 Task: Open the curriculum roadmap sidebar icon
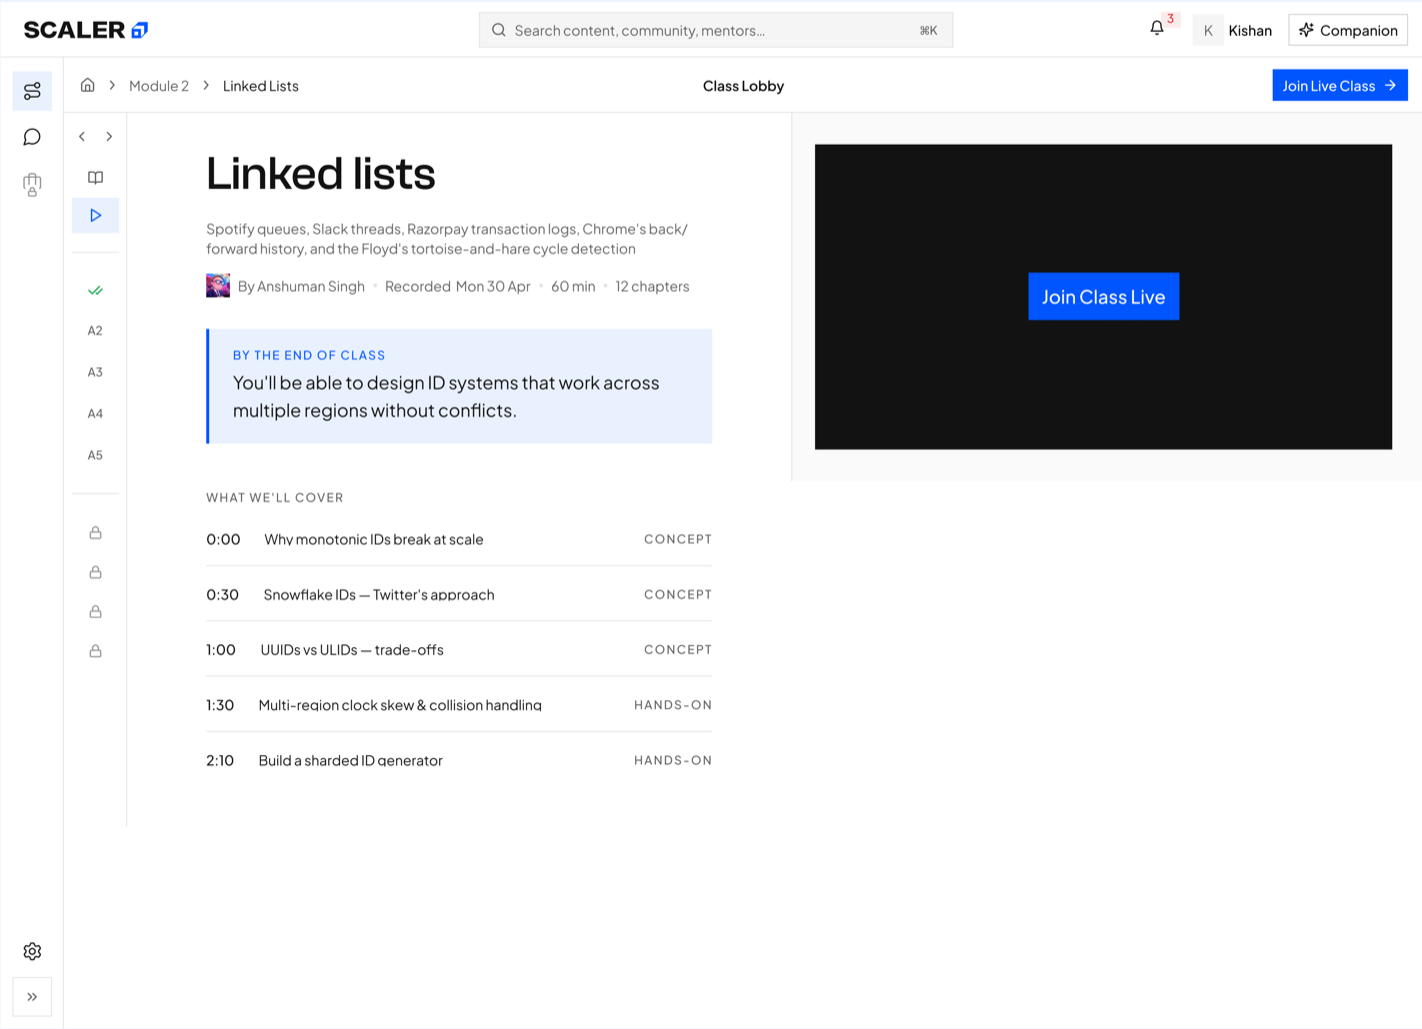[32, 91]
